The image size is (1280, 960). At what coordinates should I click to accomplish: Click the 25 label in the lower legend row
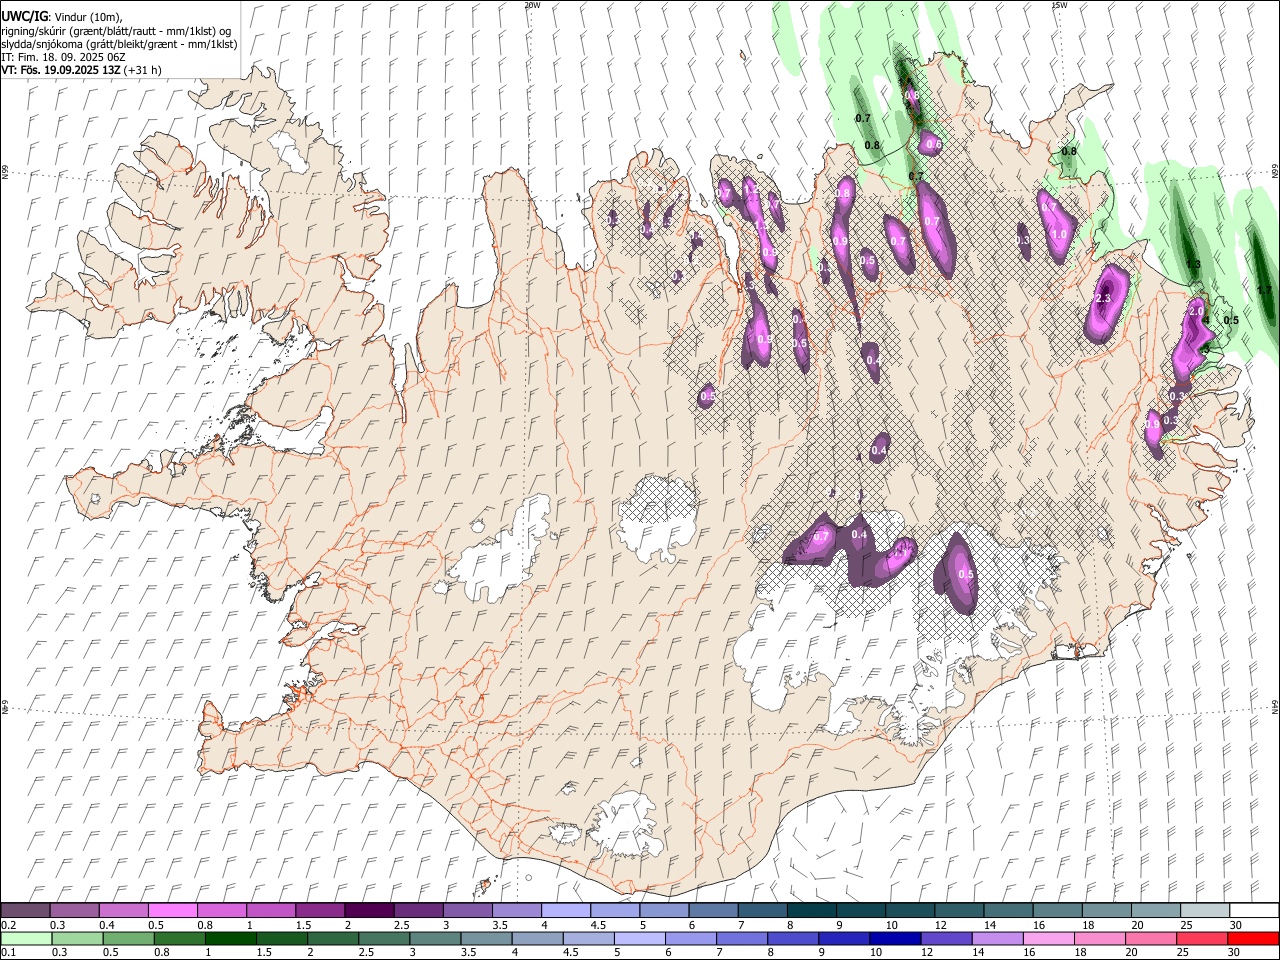1182,952
